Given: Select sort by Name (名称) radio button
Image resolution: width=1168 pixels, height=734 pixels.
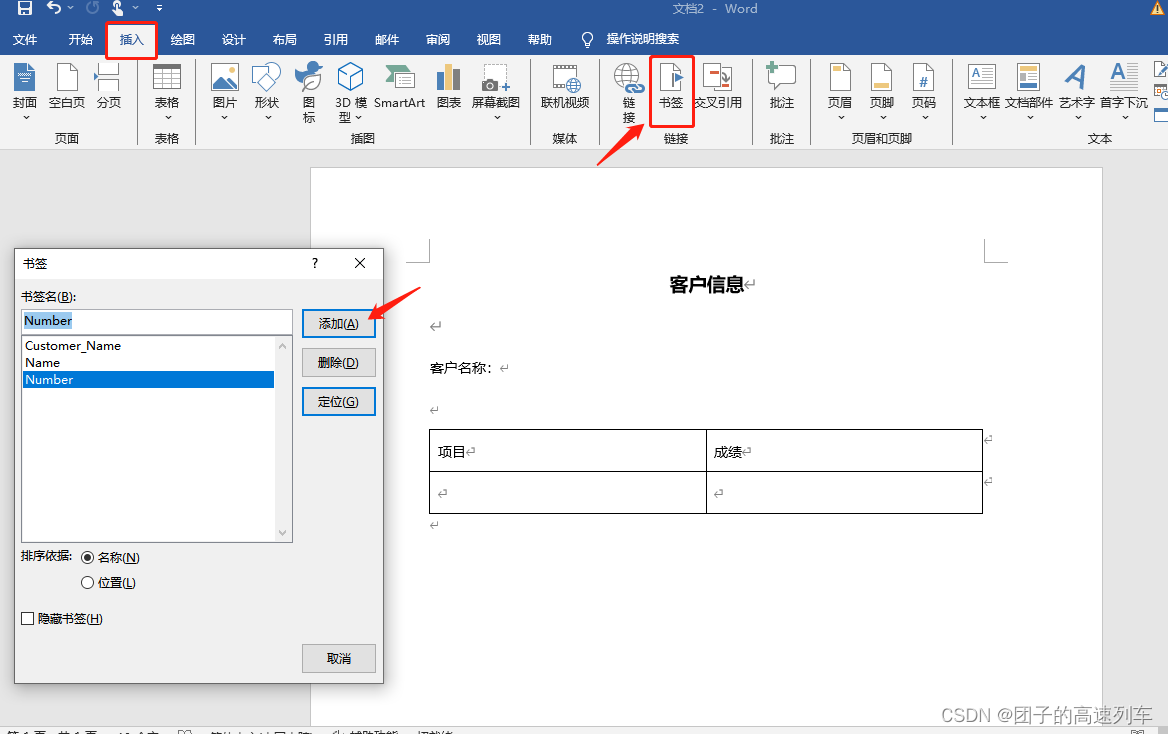Looking at the screenshot, I should (x=87, y=557).
